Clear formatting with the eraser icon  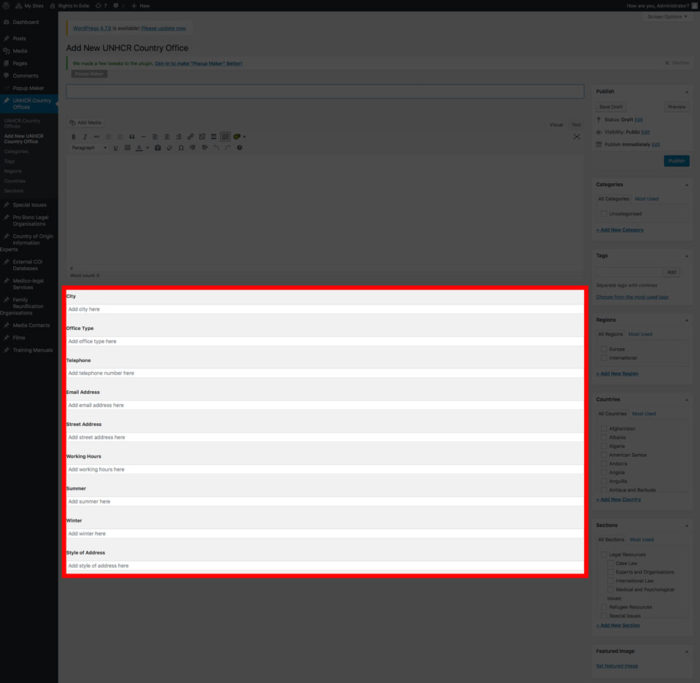pyautogui.click(x=169, y=148)
